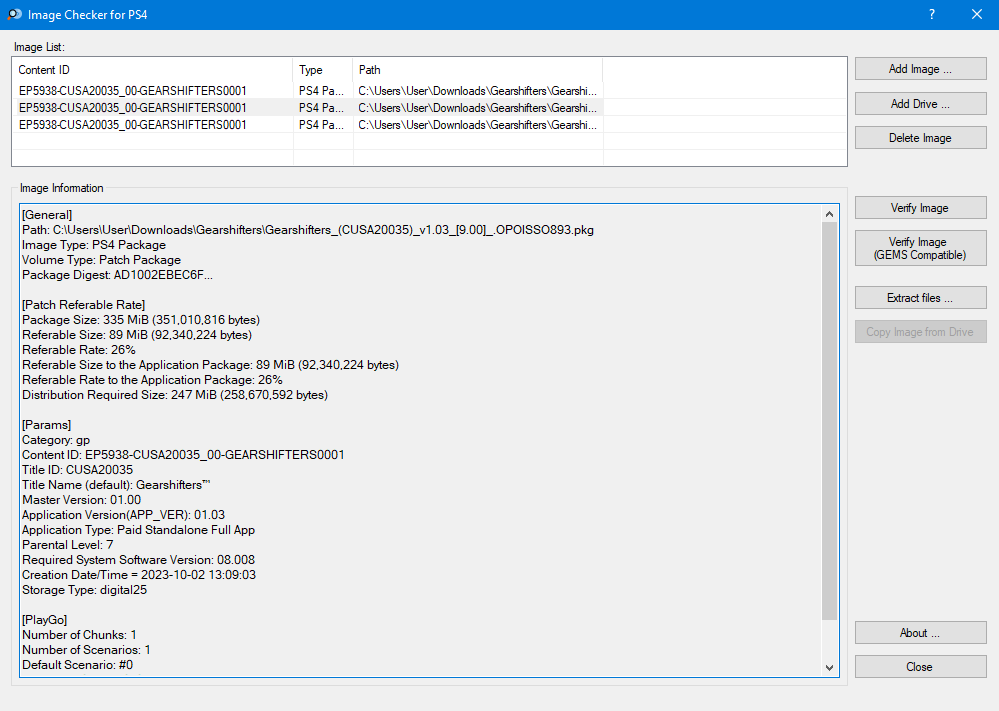999x711 pixels.
Task: Click the 'Master Version: 01.00' line
Action: [x=82, y=500]
